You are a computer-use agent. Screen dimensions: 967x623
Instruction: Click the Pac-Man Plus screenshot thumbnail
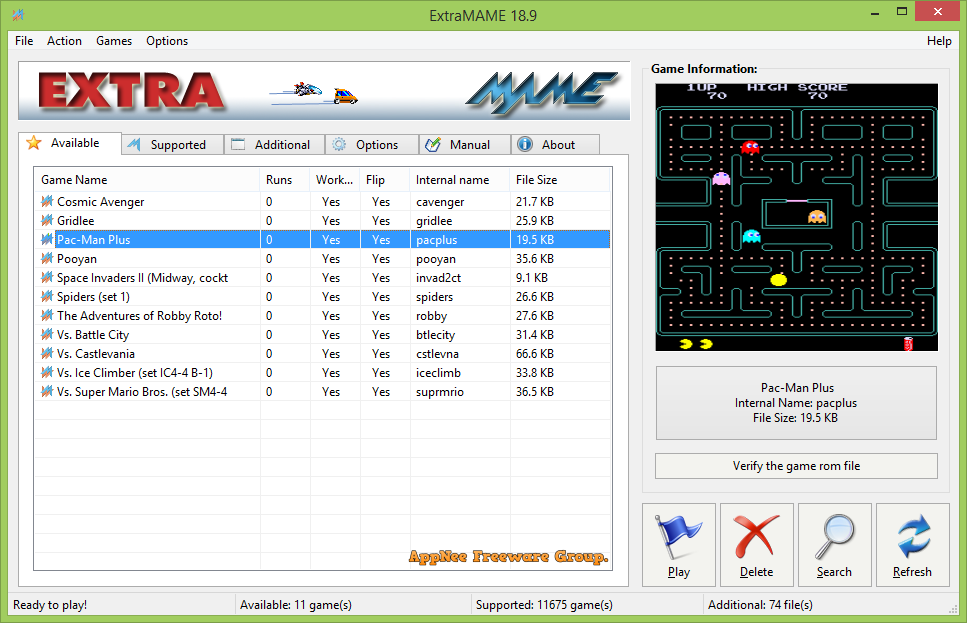pos(796,217)
